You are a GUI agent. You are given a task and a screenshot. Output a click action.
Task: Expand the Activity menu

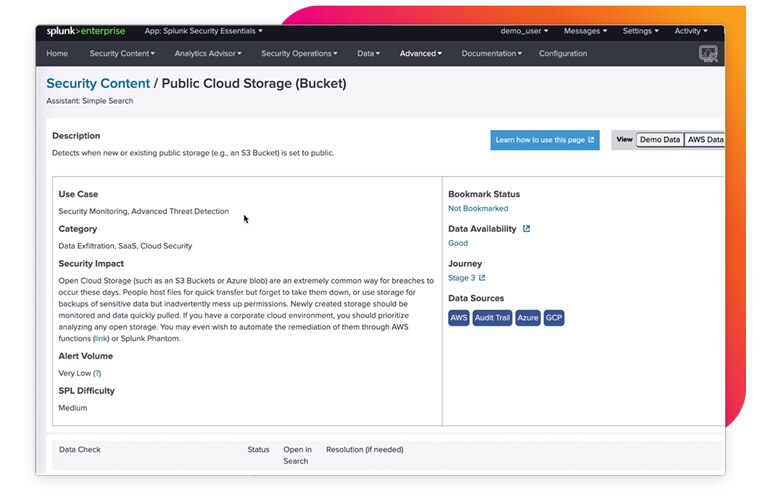tap(691, 31)
